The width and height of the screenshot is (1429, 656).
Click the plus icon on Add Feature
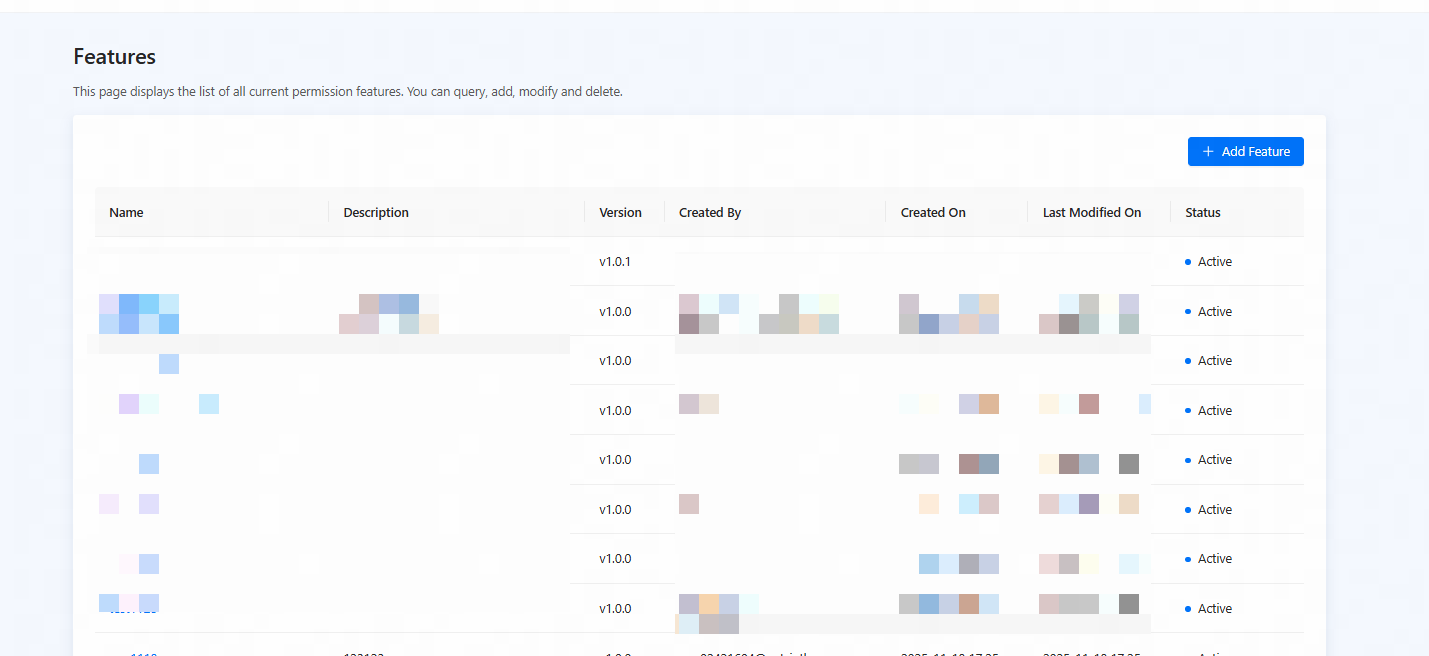point(1208,152)
